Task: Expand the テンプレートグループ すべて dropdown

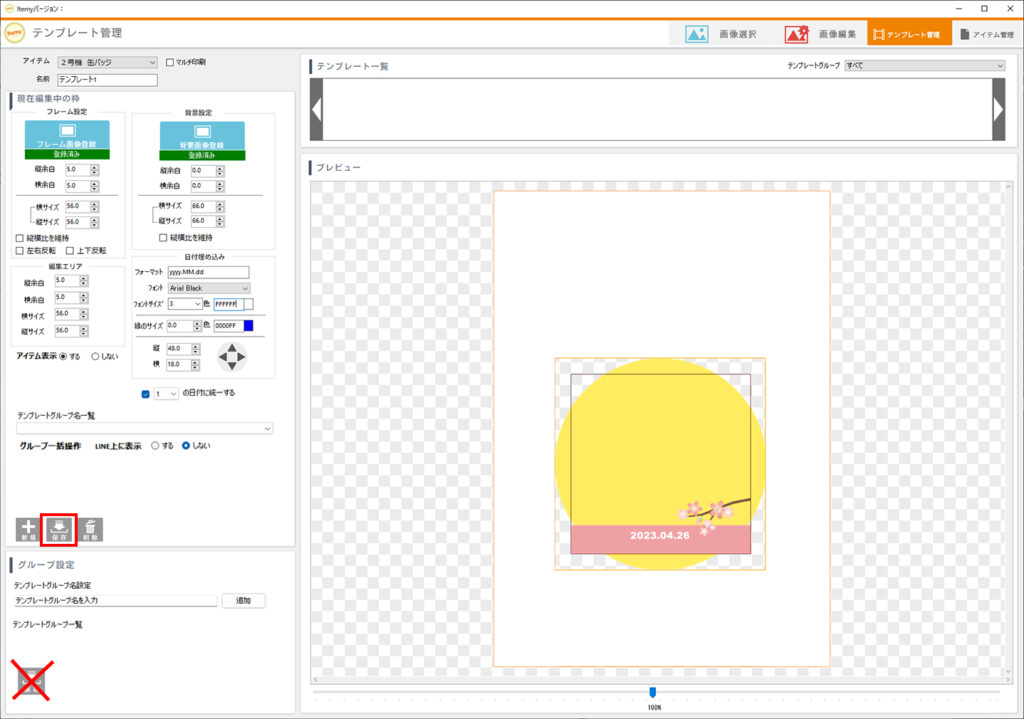Action: 924,65
